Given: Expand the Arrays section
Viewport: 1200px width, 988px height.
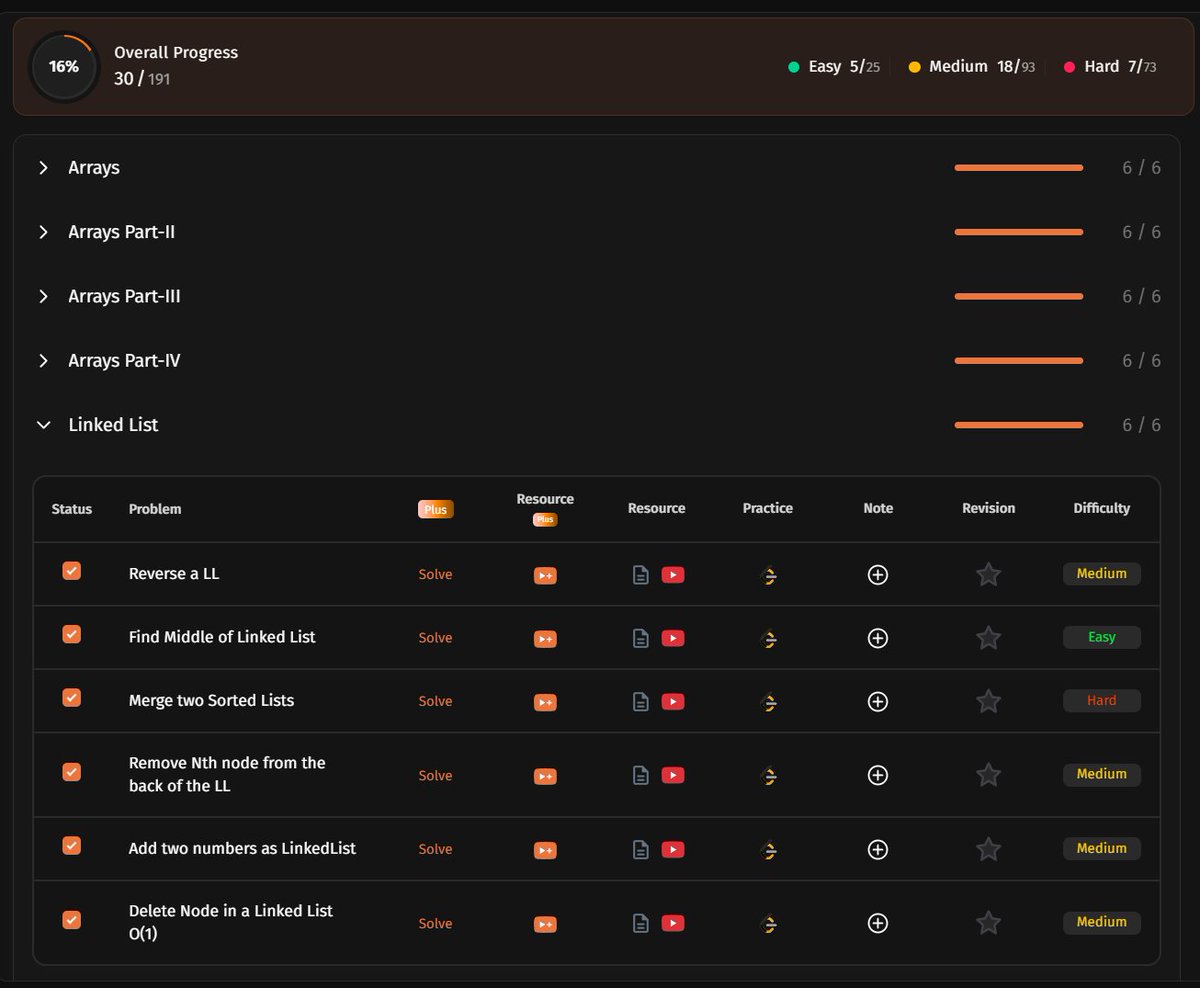Looking at the screenshot, I should 43,168.
